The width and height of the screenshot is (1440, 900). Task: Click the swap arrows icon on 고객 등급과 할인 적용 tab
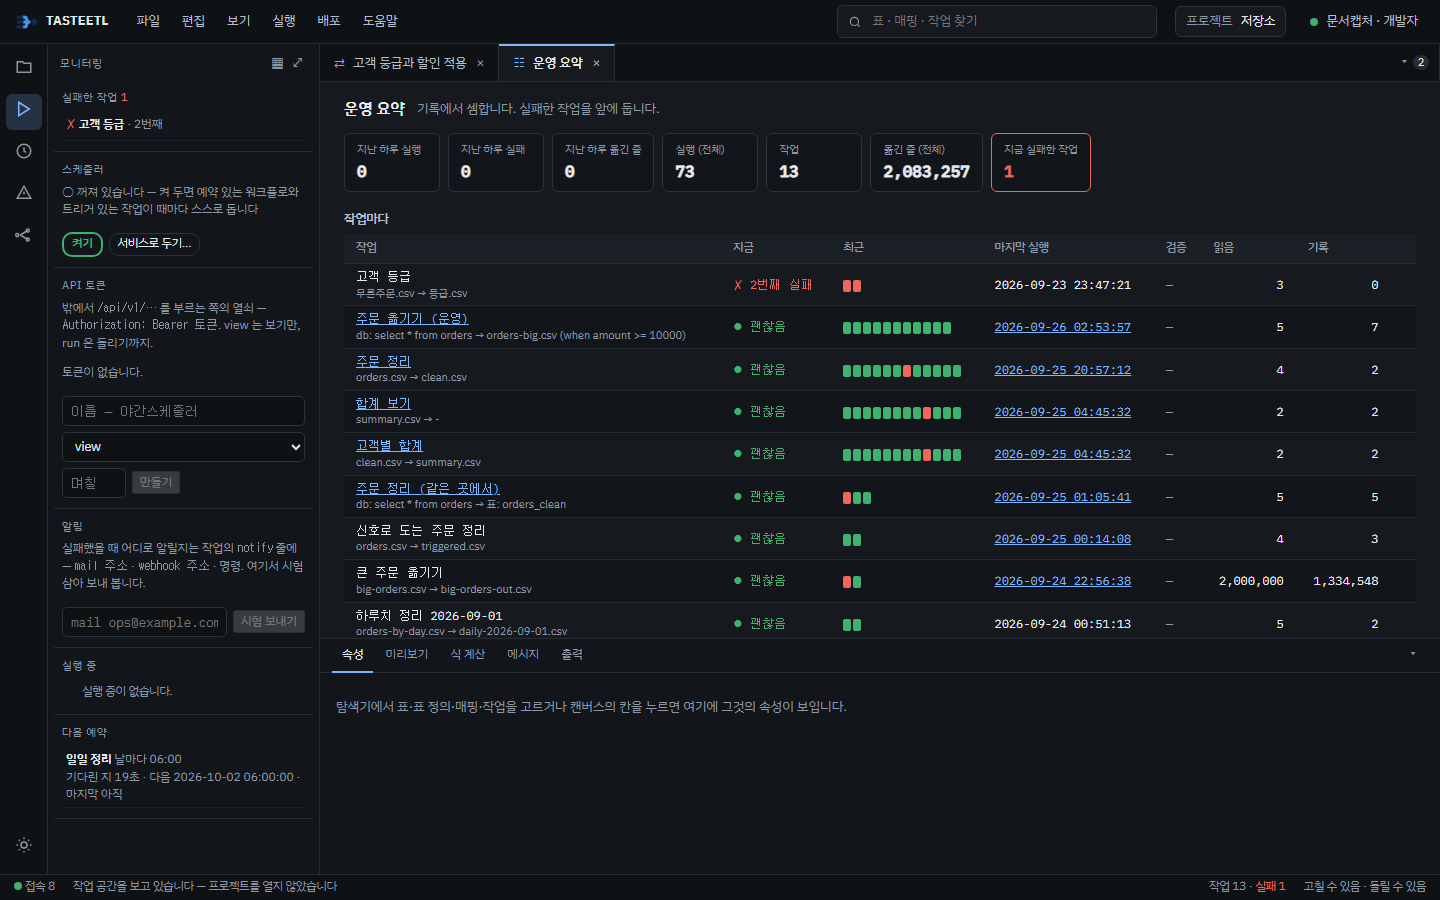coord(339,63)
